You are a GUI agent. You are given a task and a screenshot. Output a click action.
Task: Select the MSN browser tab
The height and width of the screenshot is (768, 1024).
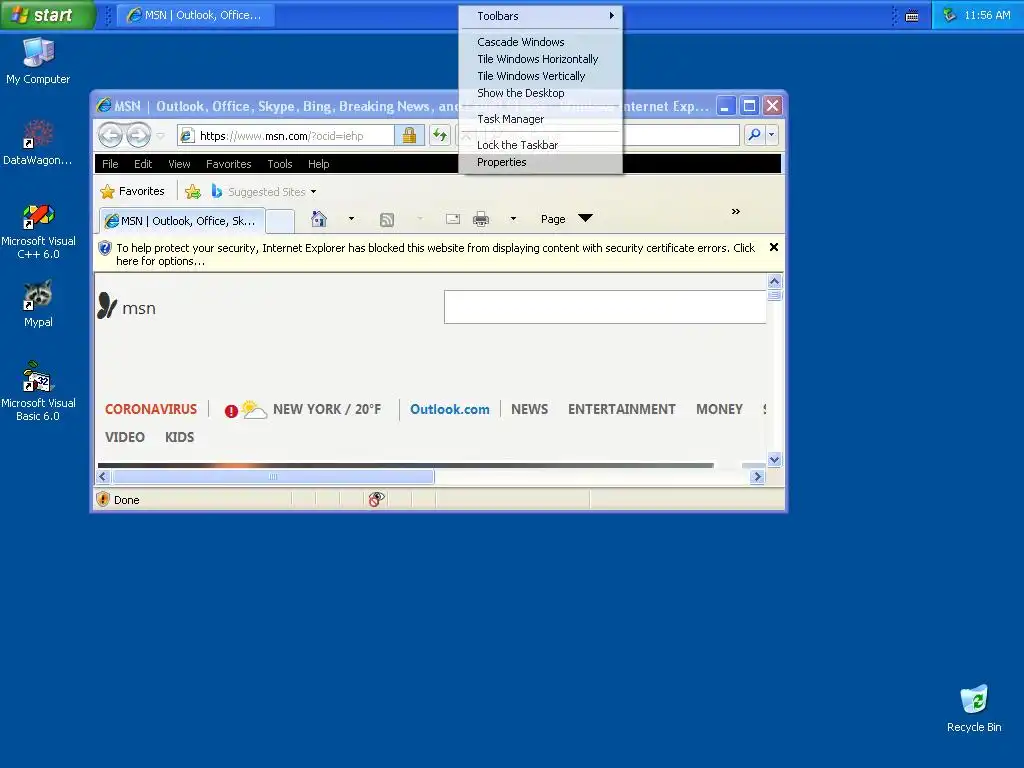pyautogui.click(x=182, y=221)
